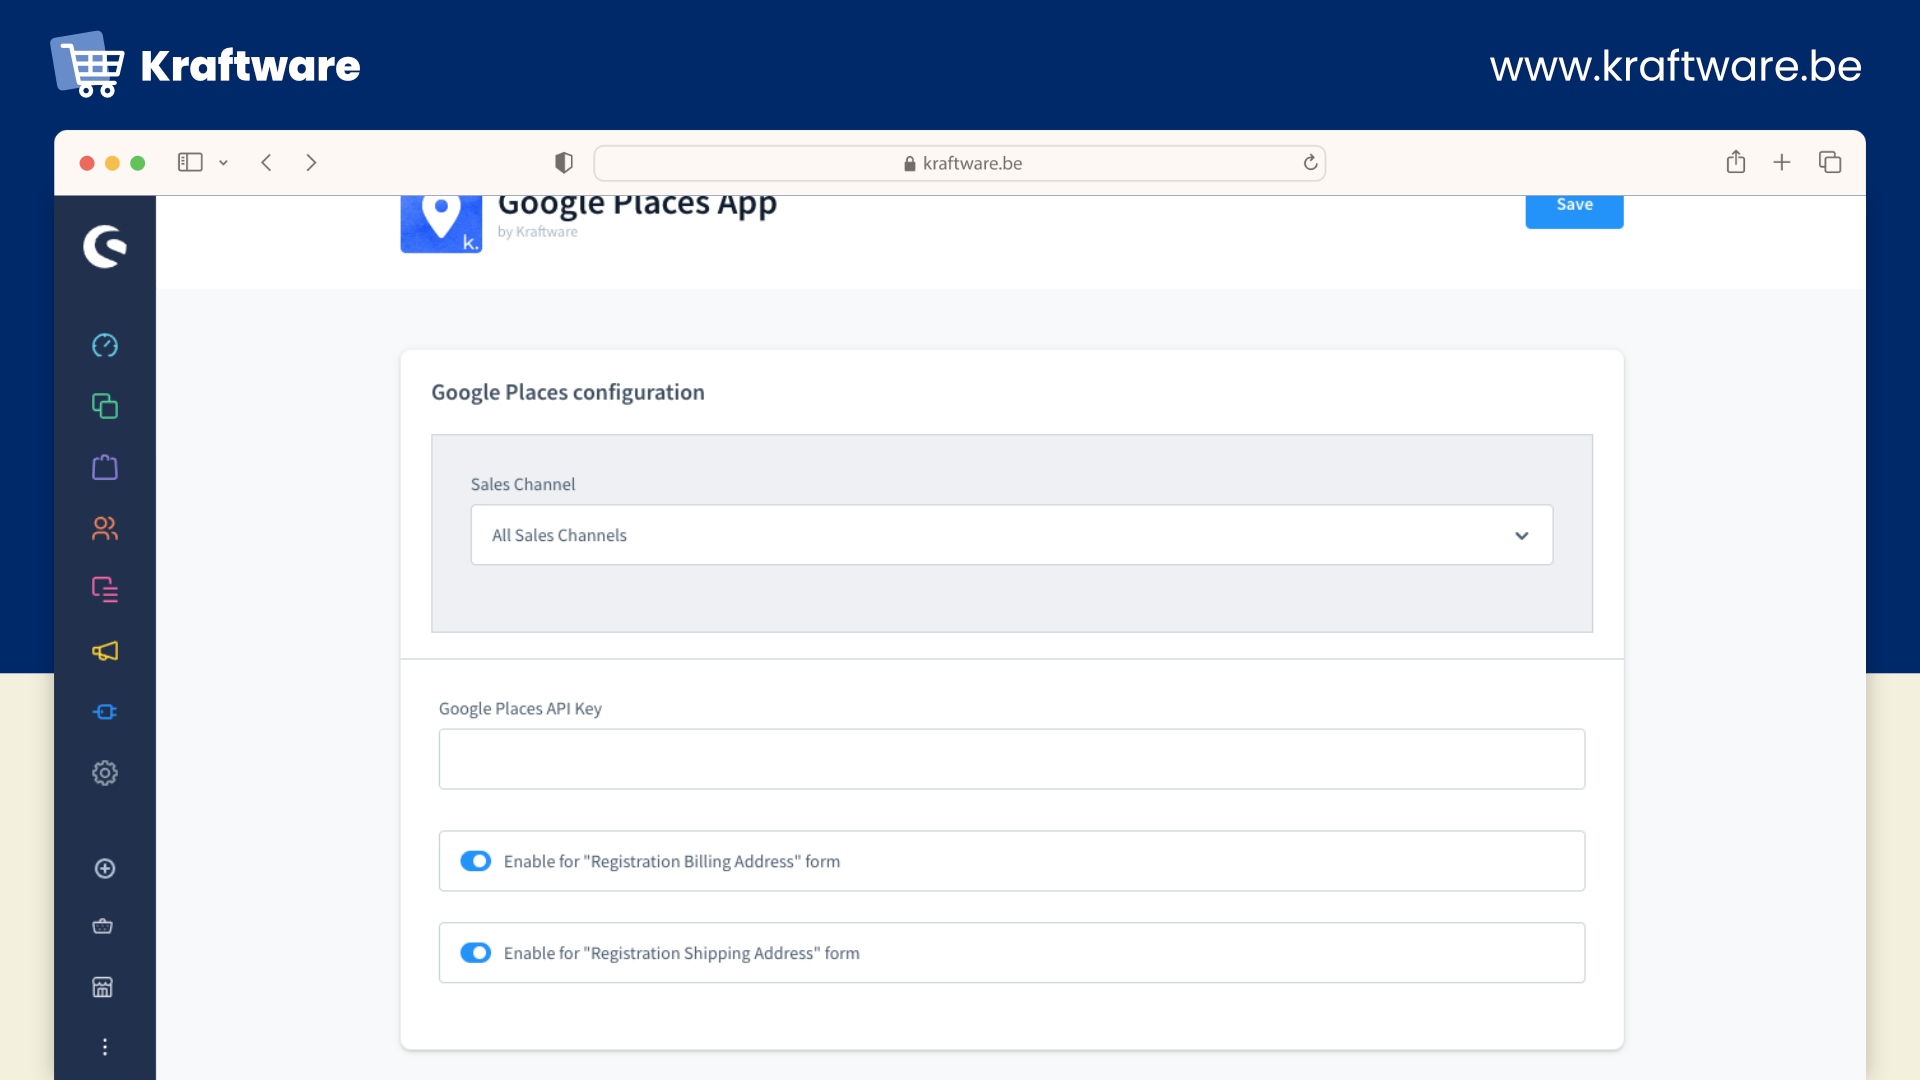Open the Marketing megaphone icon
The image size is (1920, 1080).
point(105,651)
